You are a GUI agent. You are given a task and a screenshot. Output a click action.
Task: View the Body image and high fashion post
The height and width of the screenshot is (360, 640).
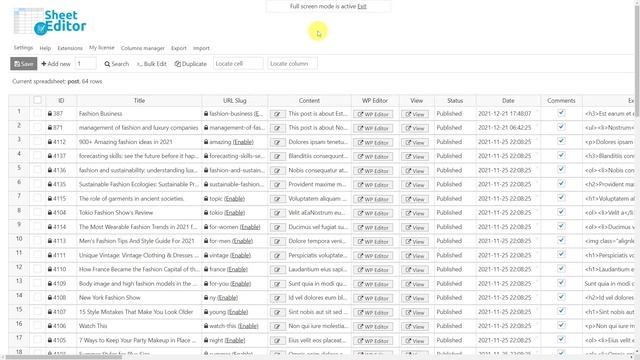(415, 284)
